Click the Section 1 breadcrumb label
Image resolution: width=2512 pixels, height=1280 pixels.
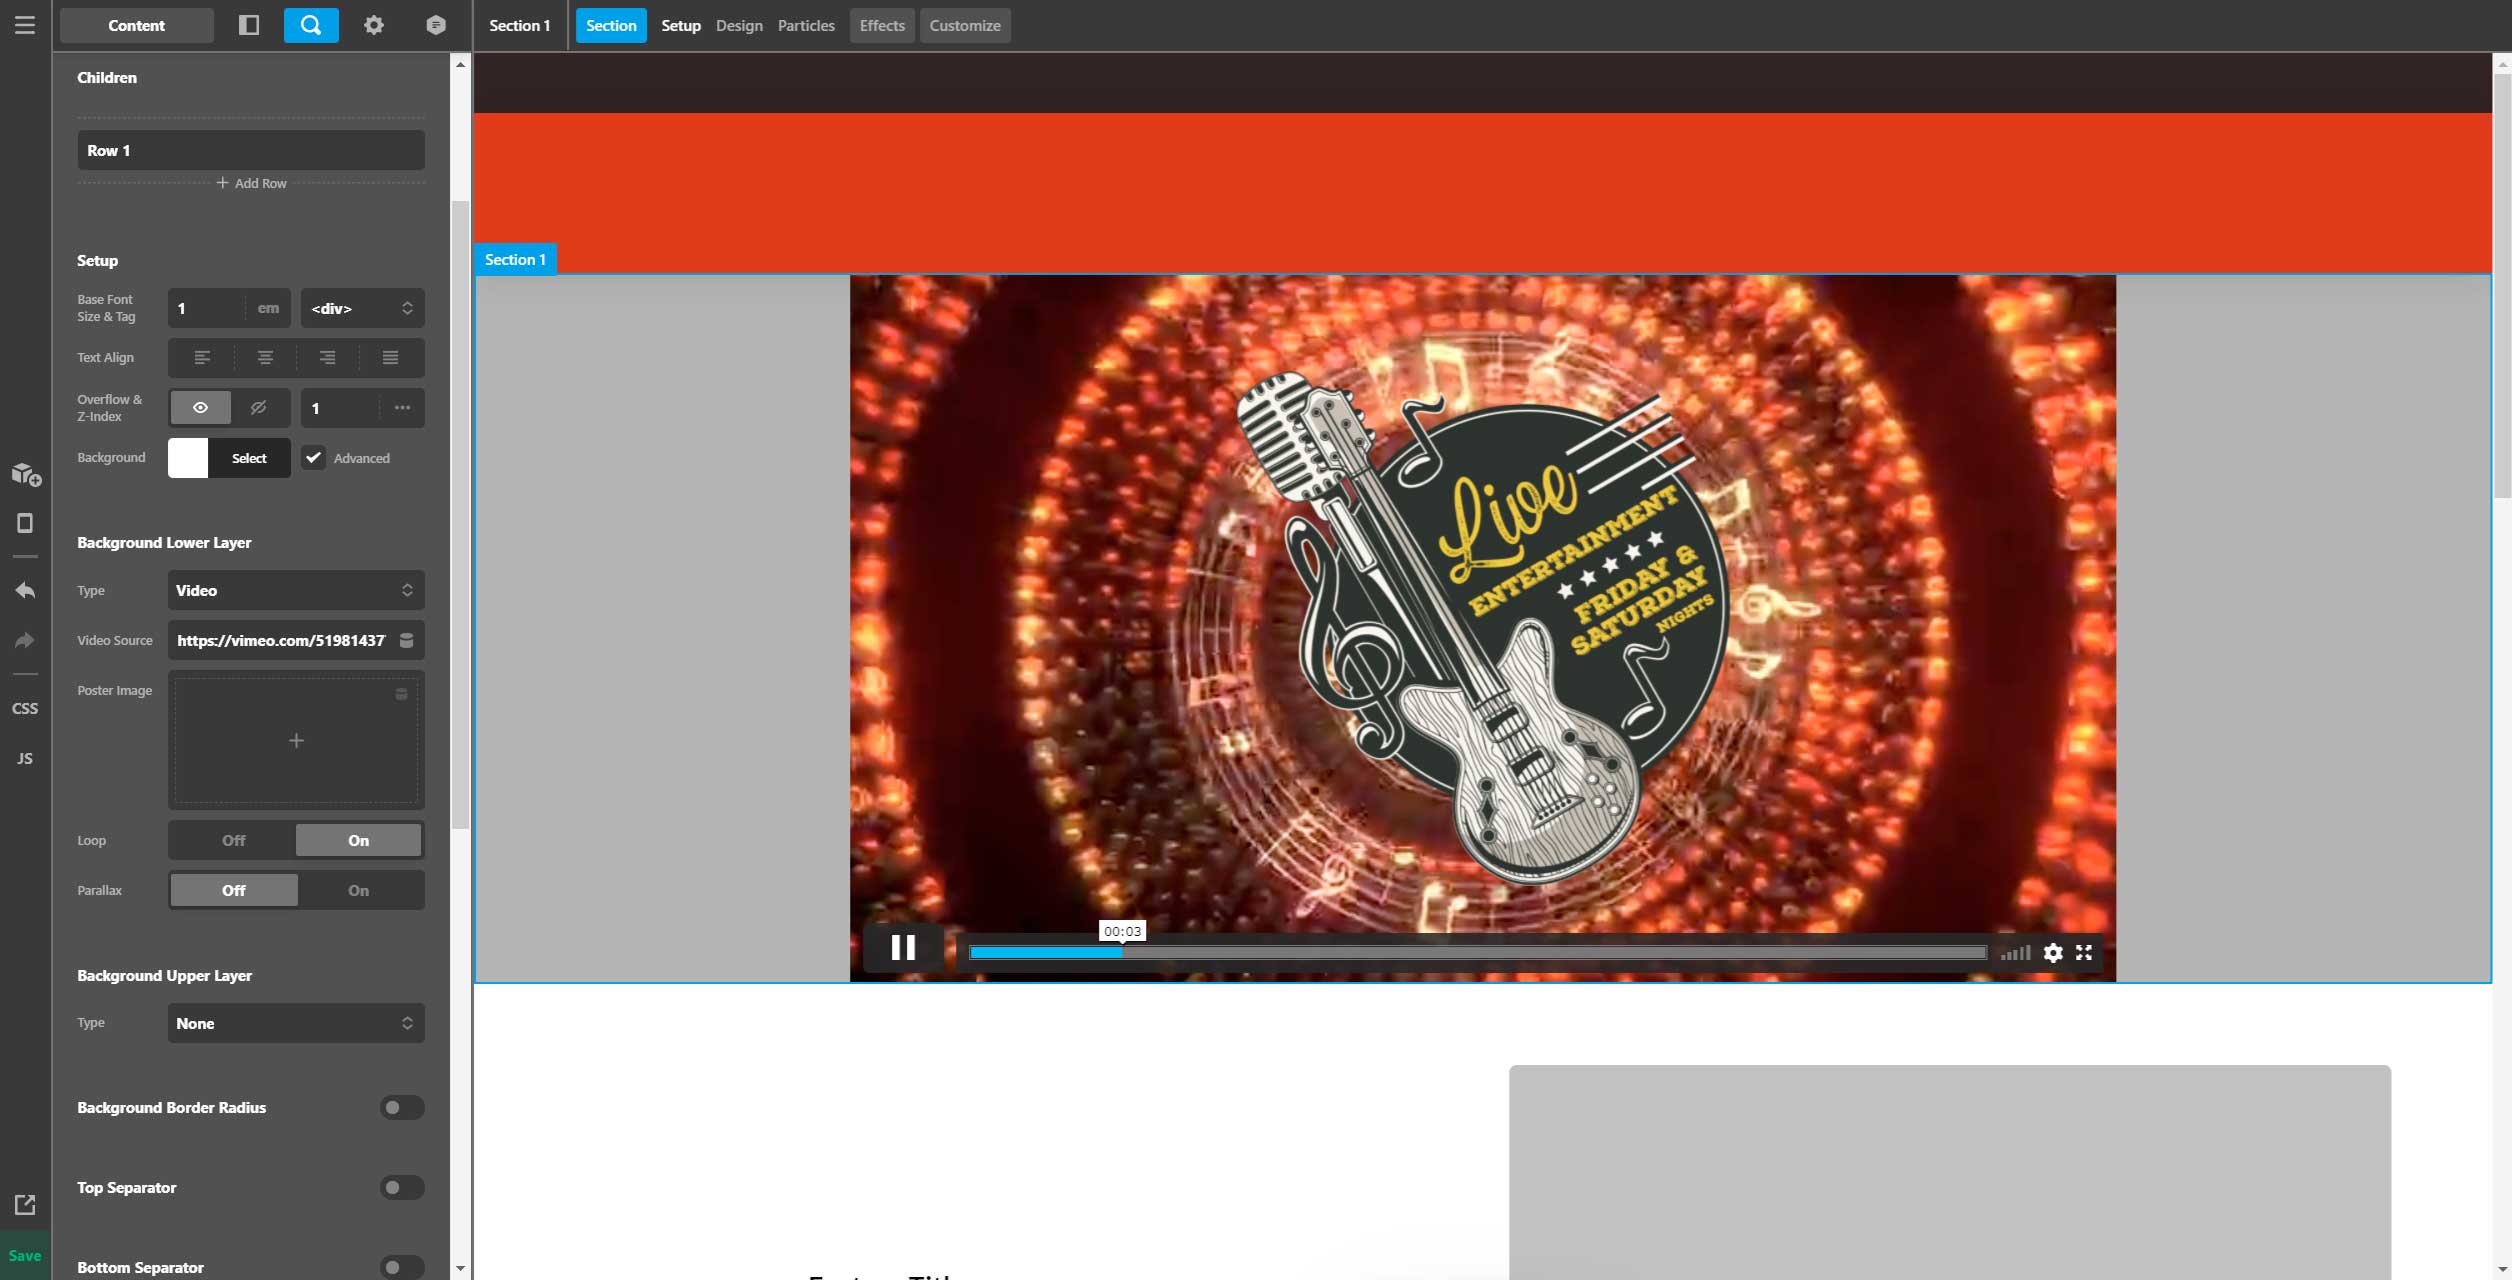(x=520, y=26)
